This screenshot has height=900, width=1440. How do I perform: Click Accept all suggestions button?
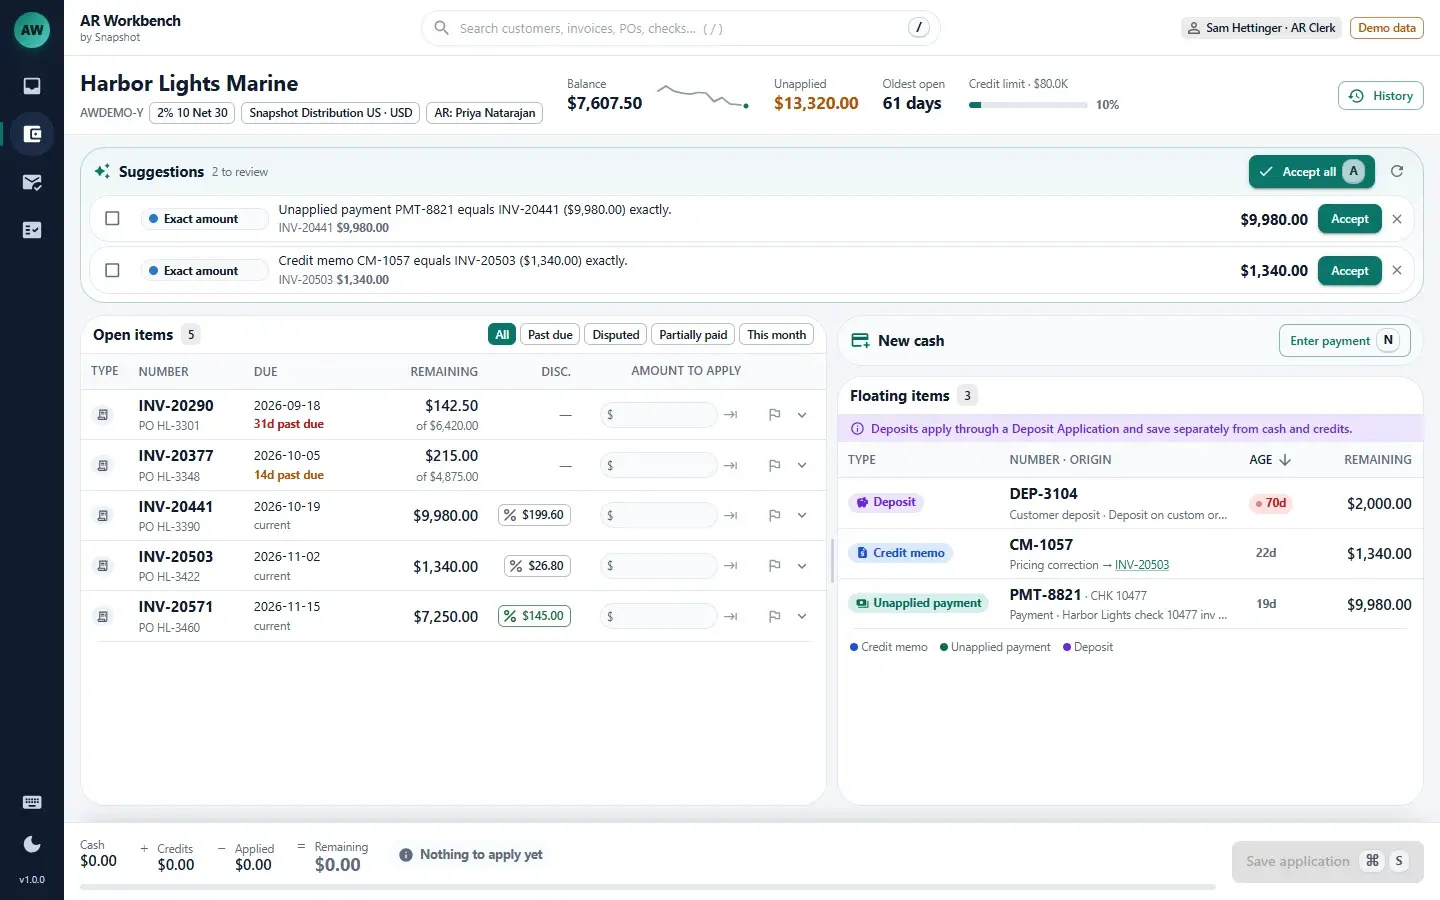pos(1311,172)
